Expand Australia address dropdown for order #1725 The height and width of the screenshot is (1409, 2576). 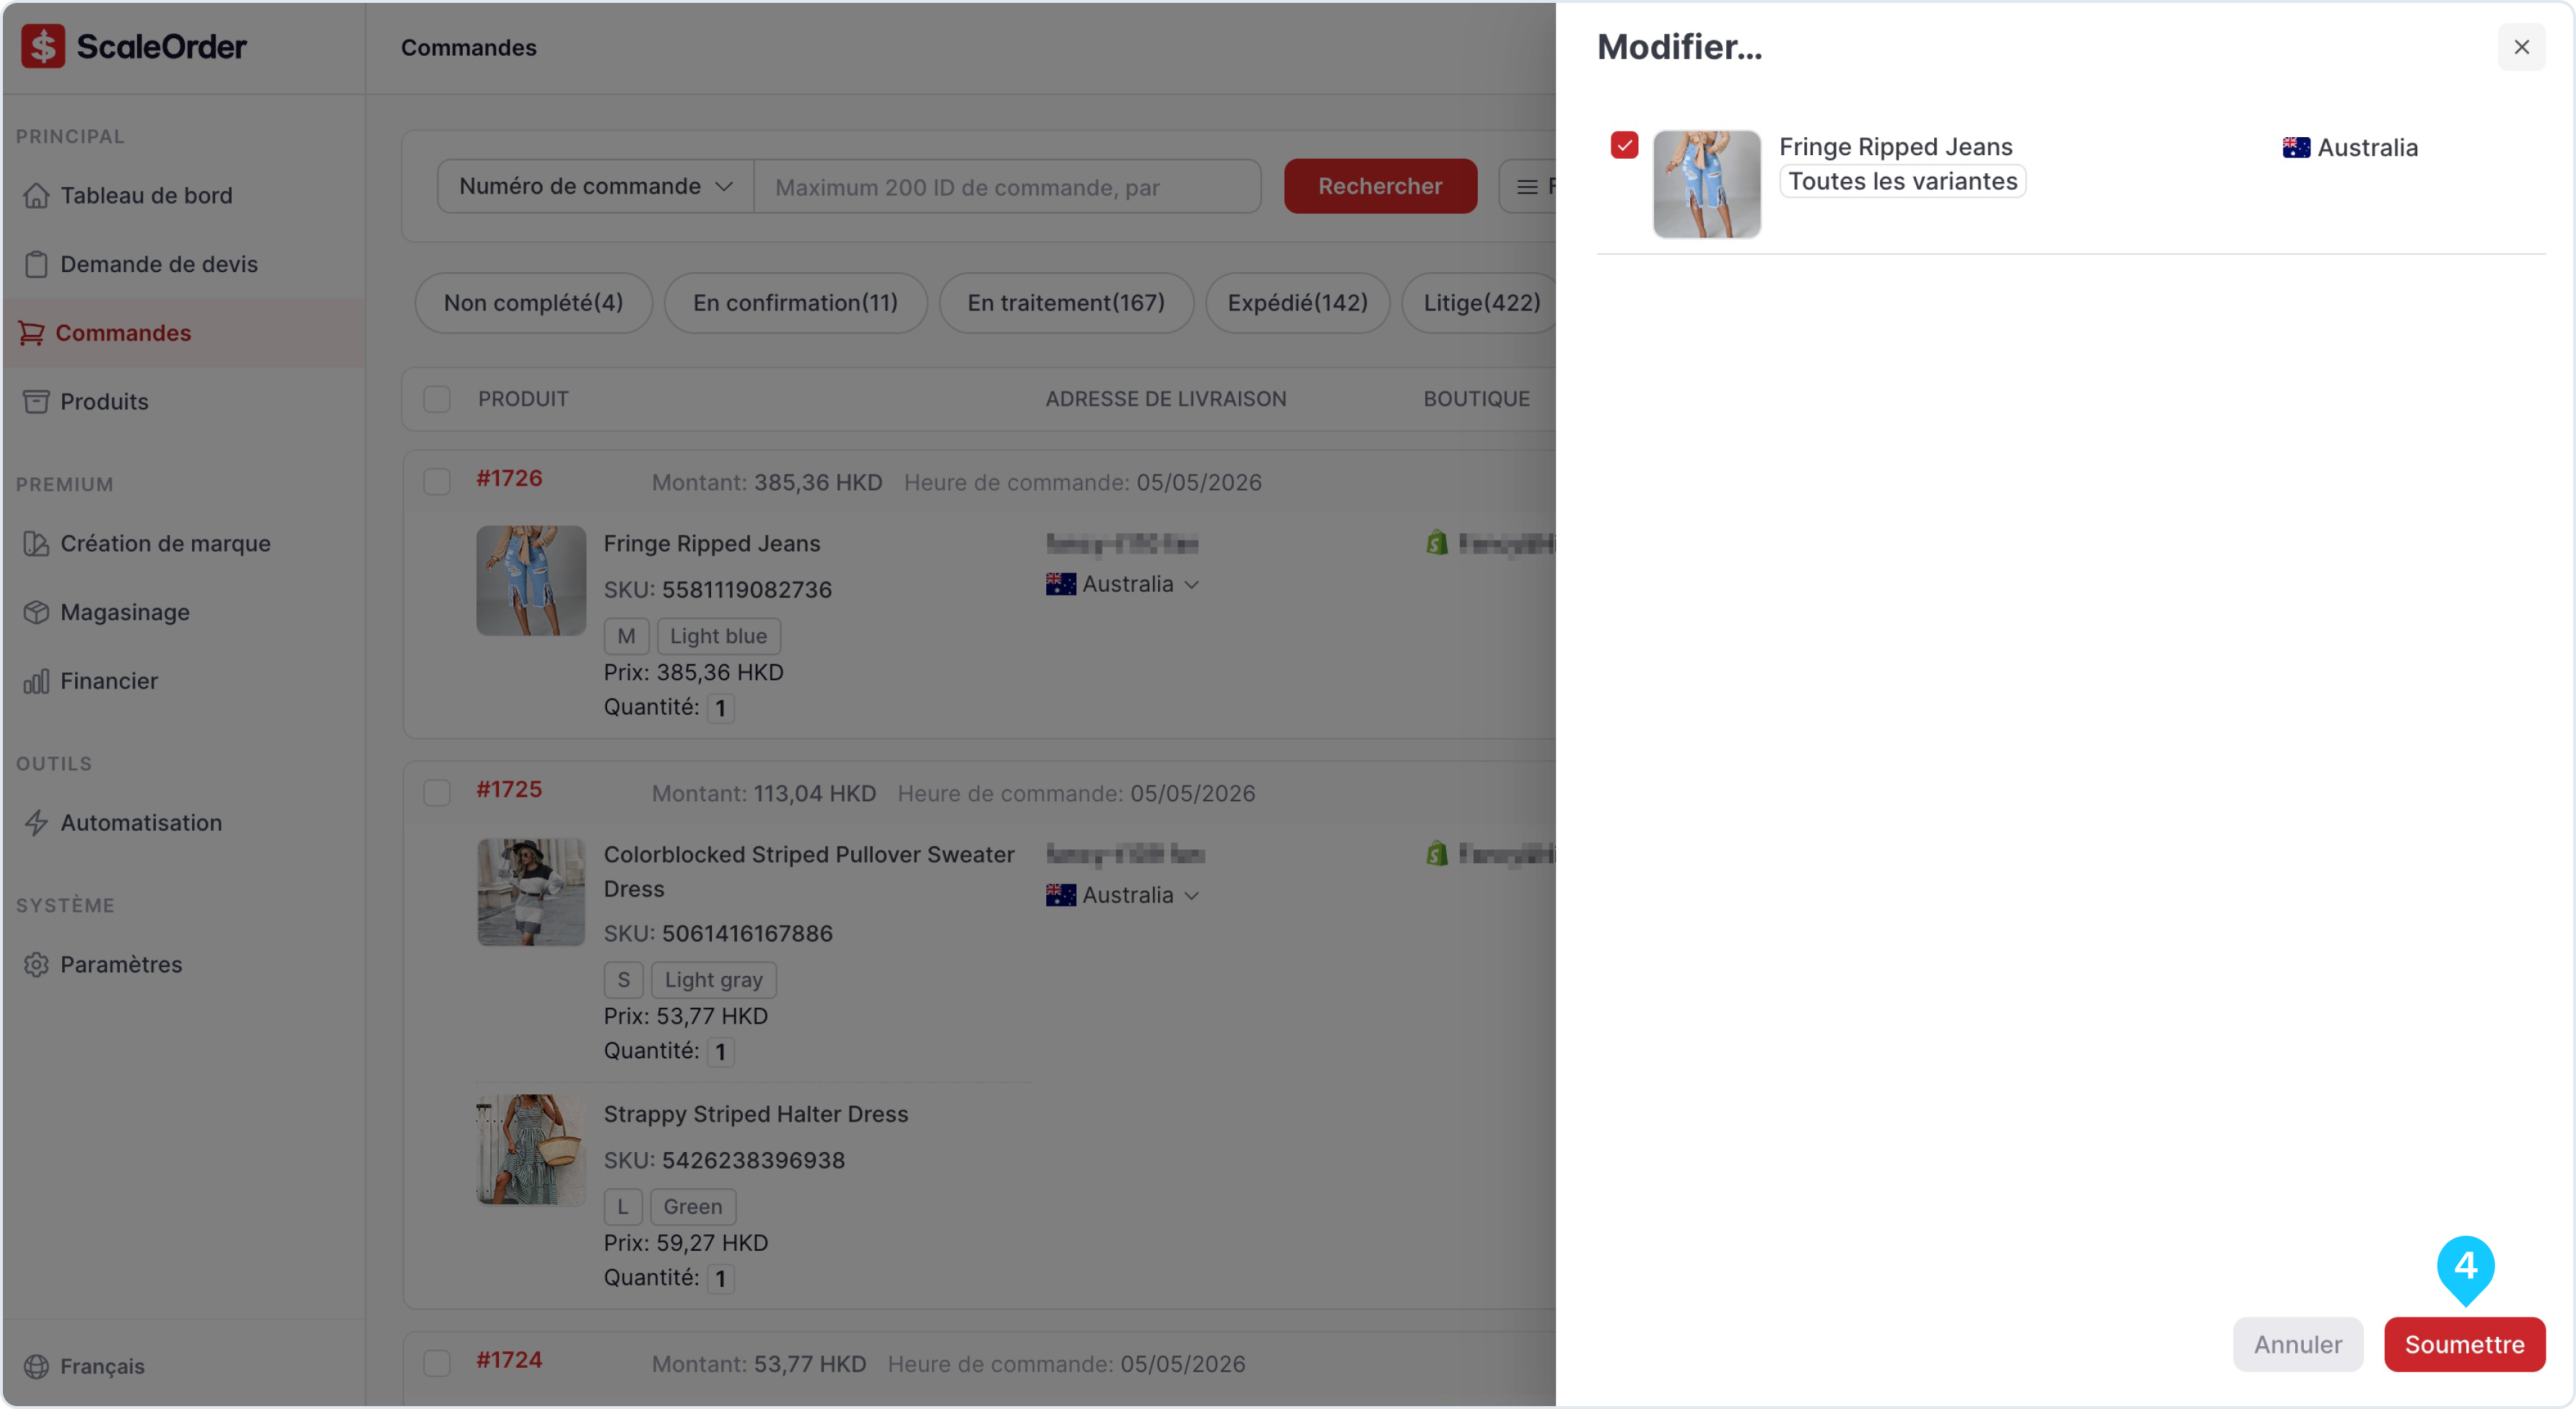1191,896
